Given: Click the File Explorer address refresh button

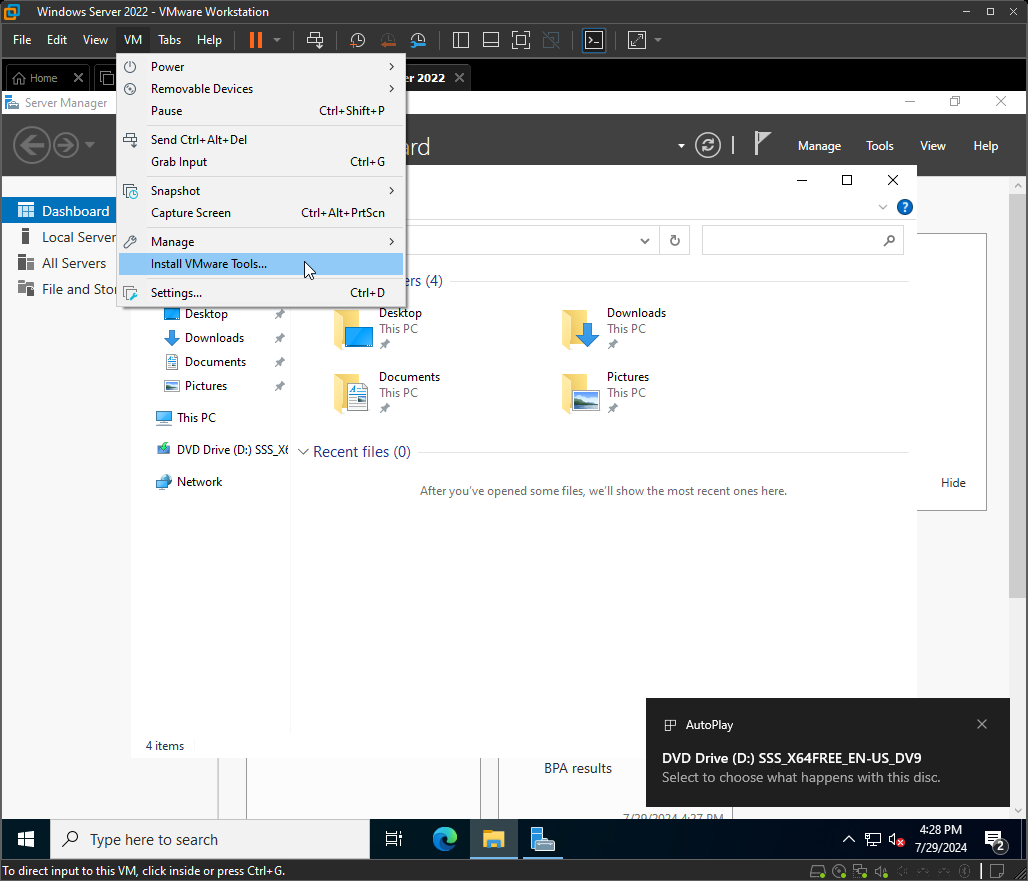Looking at the screenshot, I should 675,241.
